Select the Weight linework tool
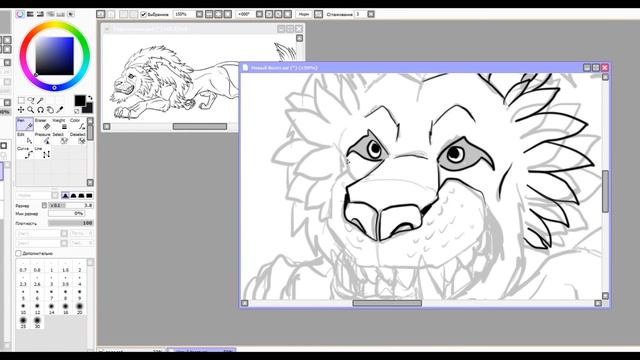 (x=60, y=124)
